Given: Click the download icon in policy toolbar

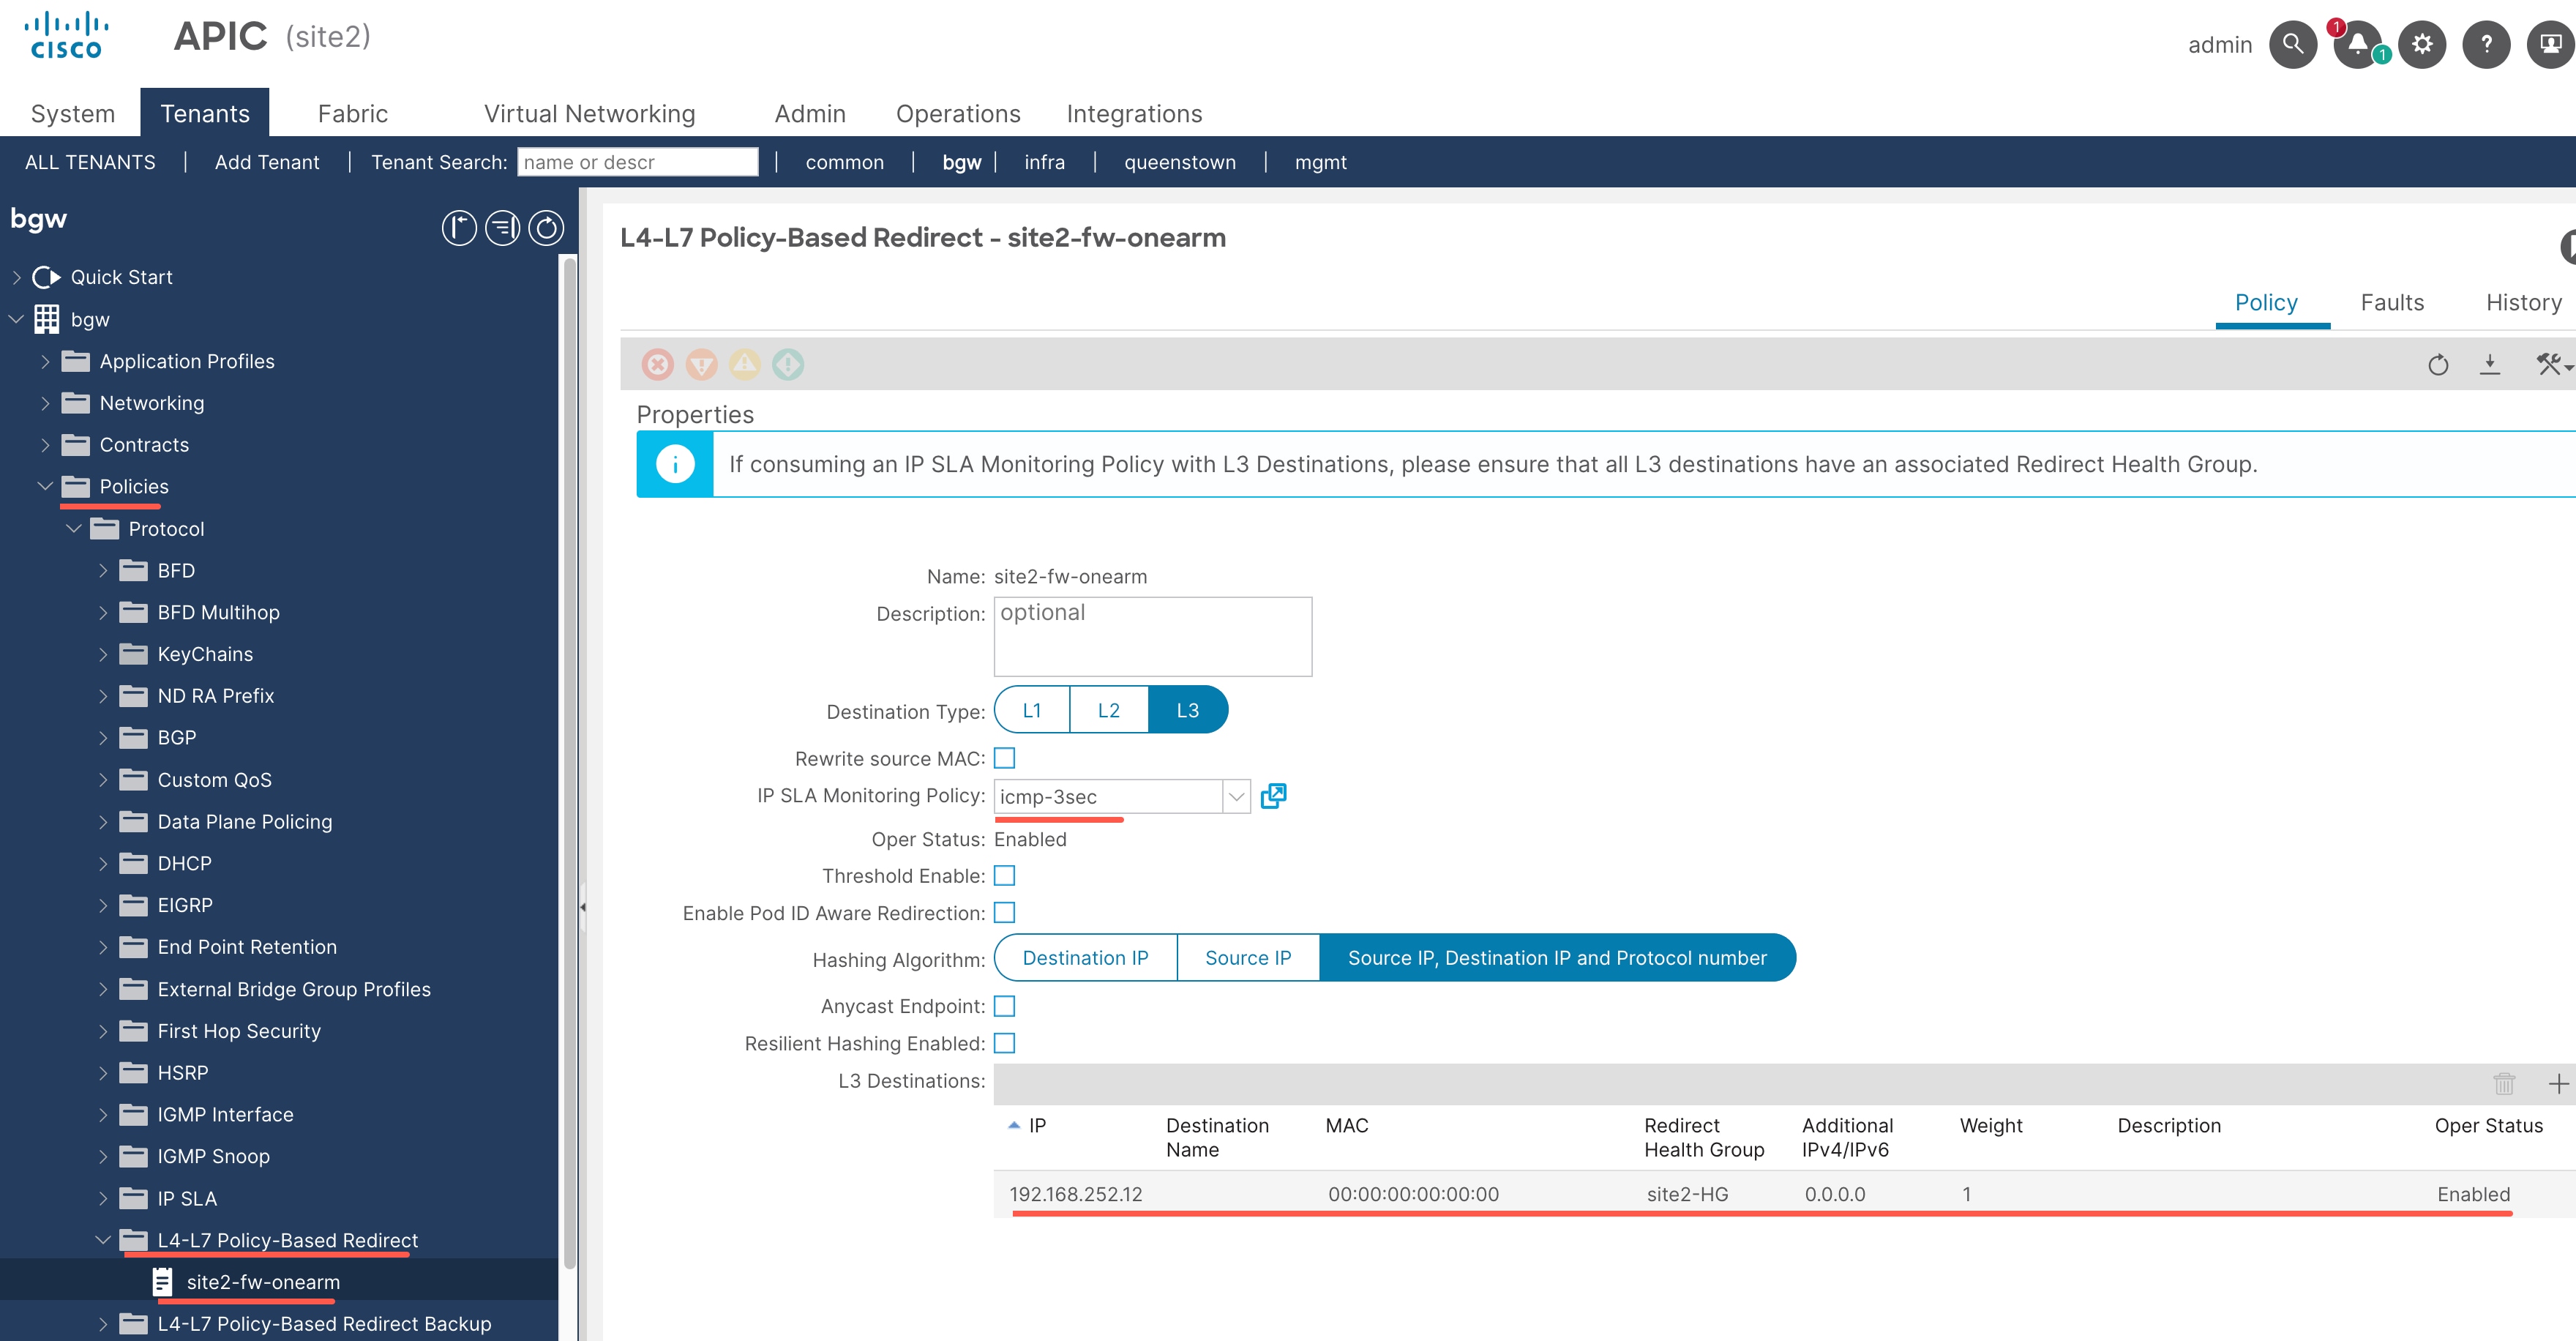Looking at the screenshot, I should 2490,365.
